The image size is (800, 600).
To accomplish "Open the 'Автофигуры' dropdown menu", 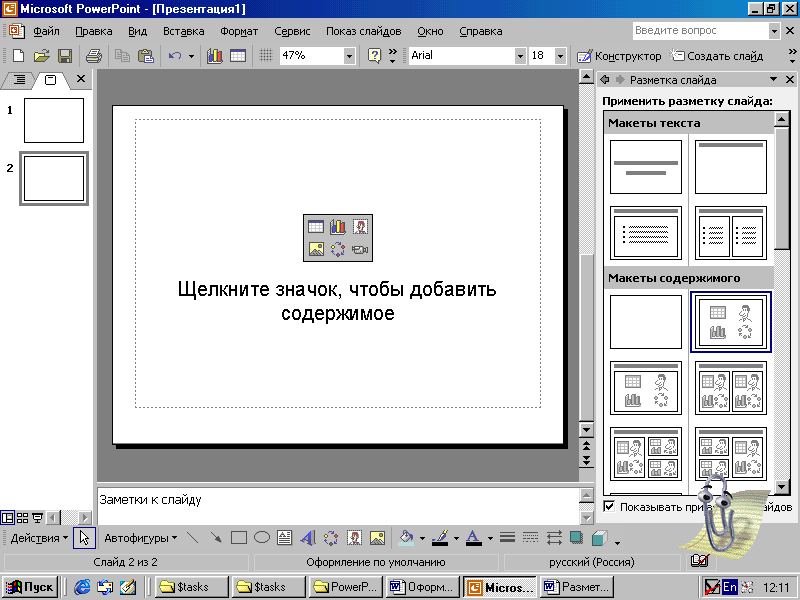I will click(x=140, y=538).
